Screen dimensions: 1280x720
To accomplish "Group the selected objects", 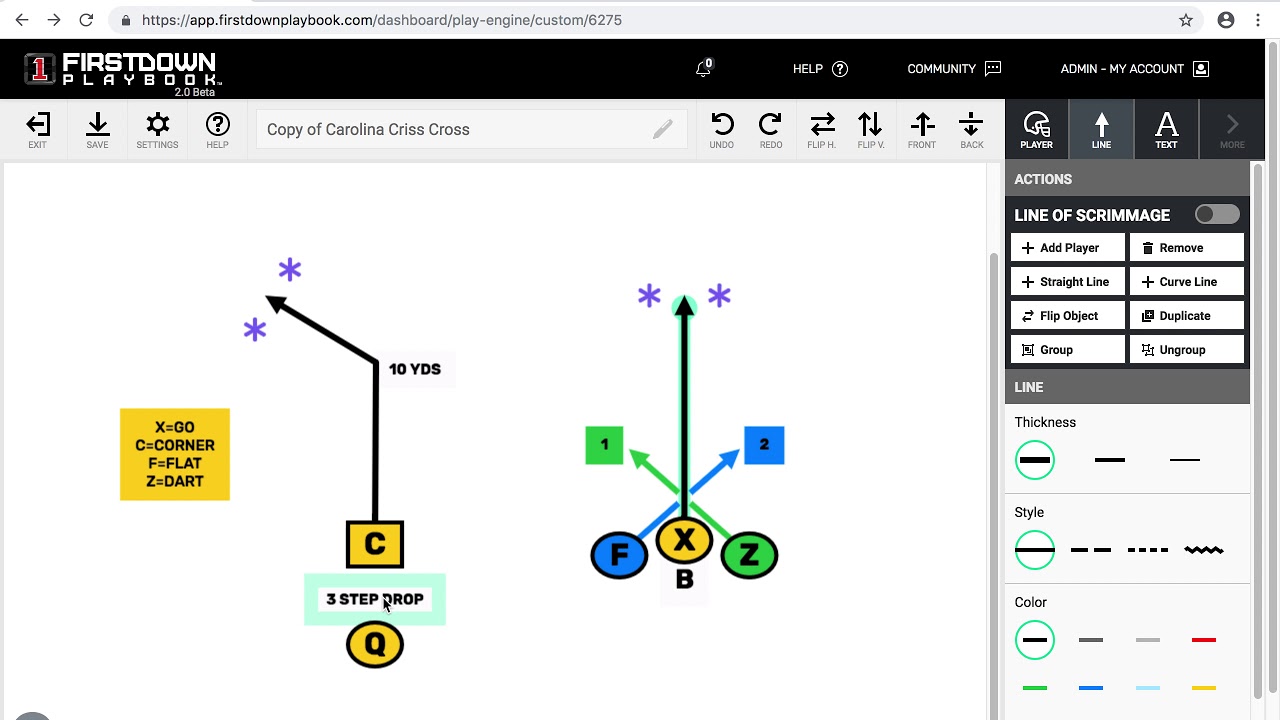I will (1068, 350).
